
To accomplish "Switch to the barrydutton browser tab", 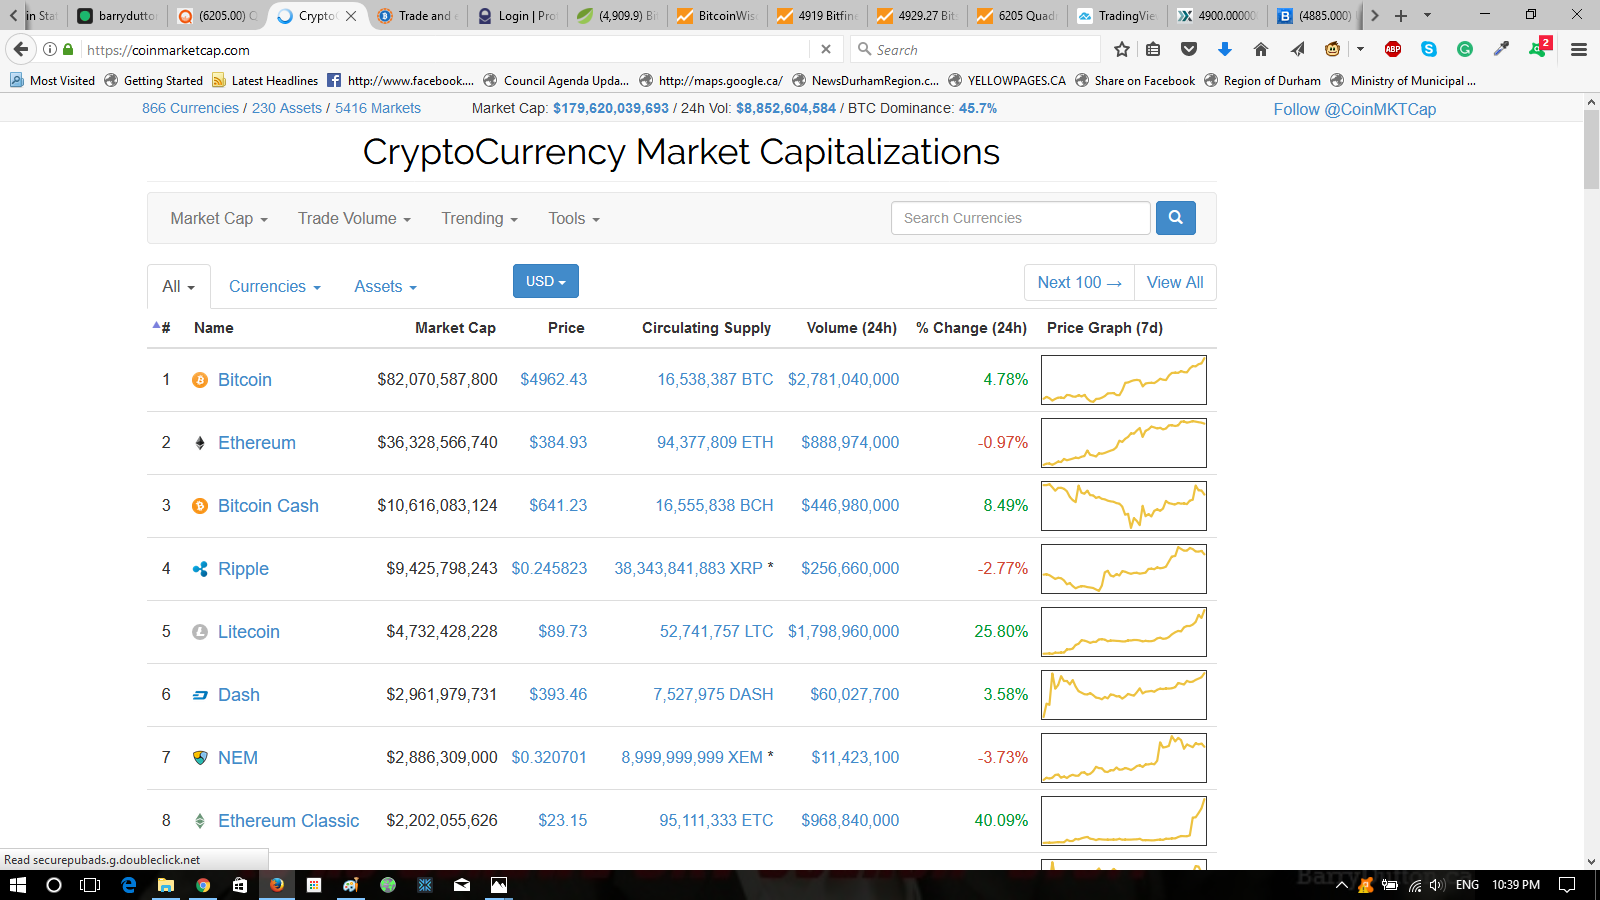I will [x=118, y=16].
